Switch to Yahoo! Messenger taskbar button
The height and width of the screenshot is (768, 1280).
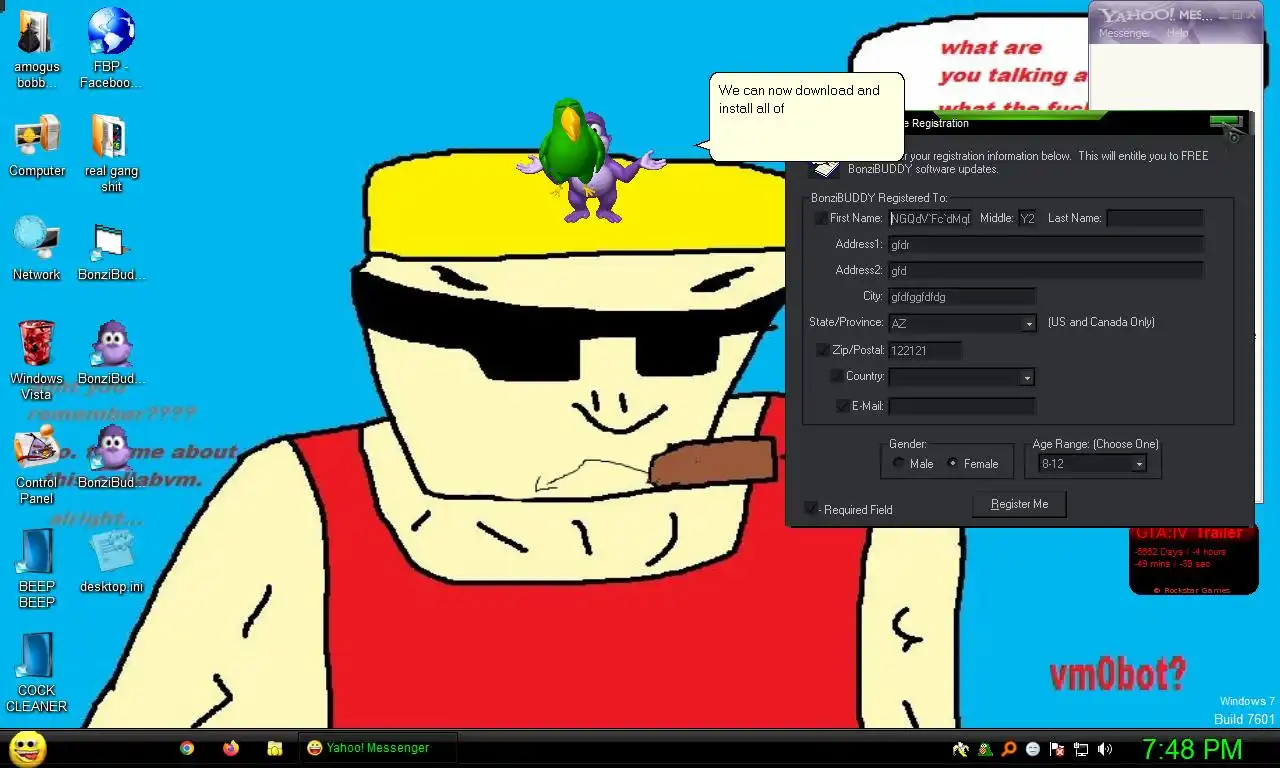pyautogui.click(x=377, y=748)
